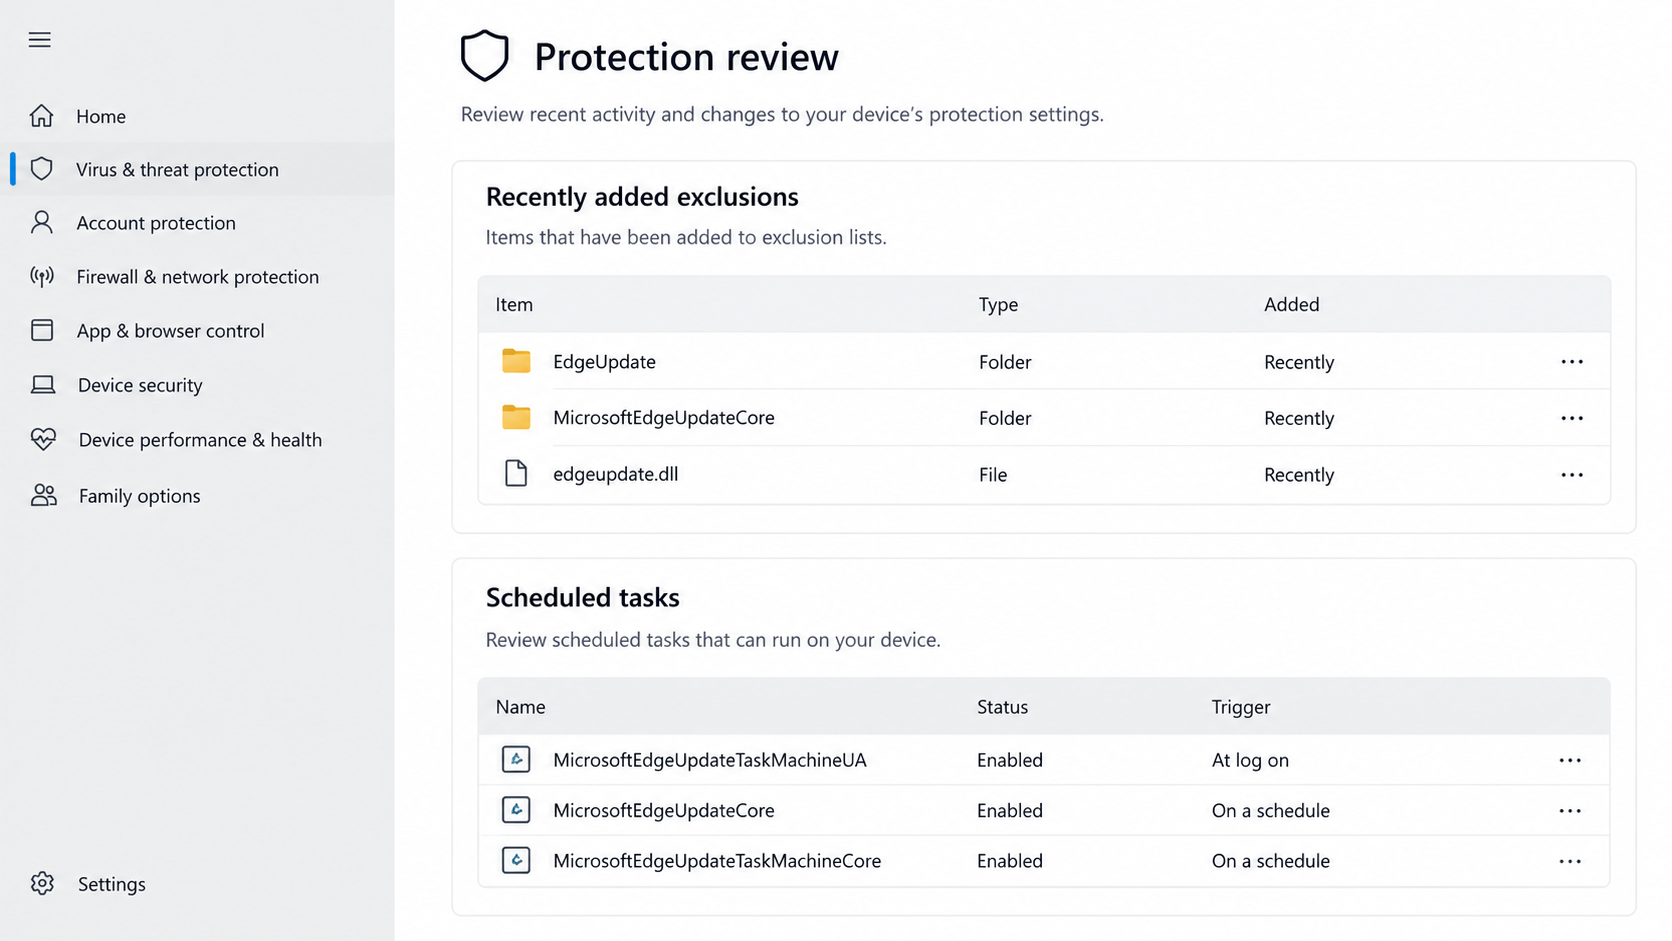Viewport: 1672px width, 941px height.
Task: Click the edgeupdate.dll file icon
Action: tap(516, 473)
